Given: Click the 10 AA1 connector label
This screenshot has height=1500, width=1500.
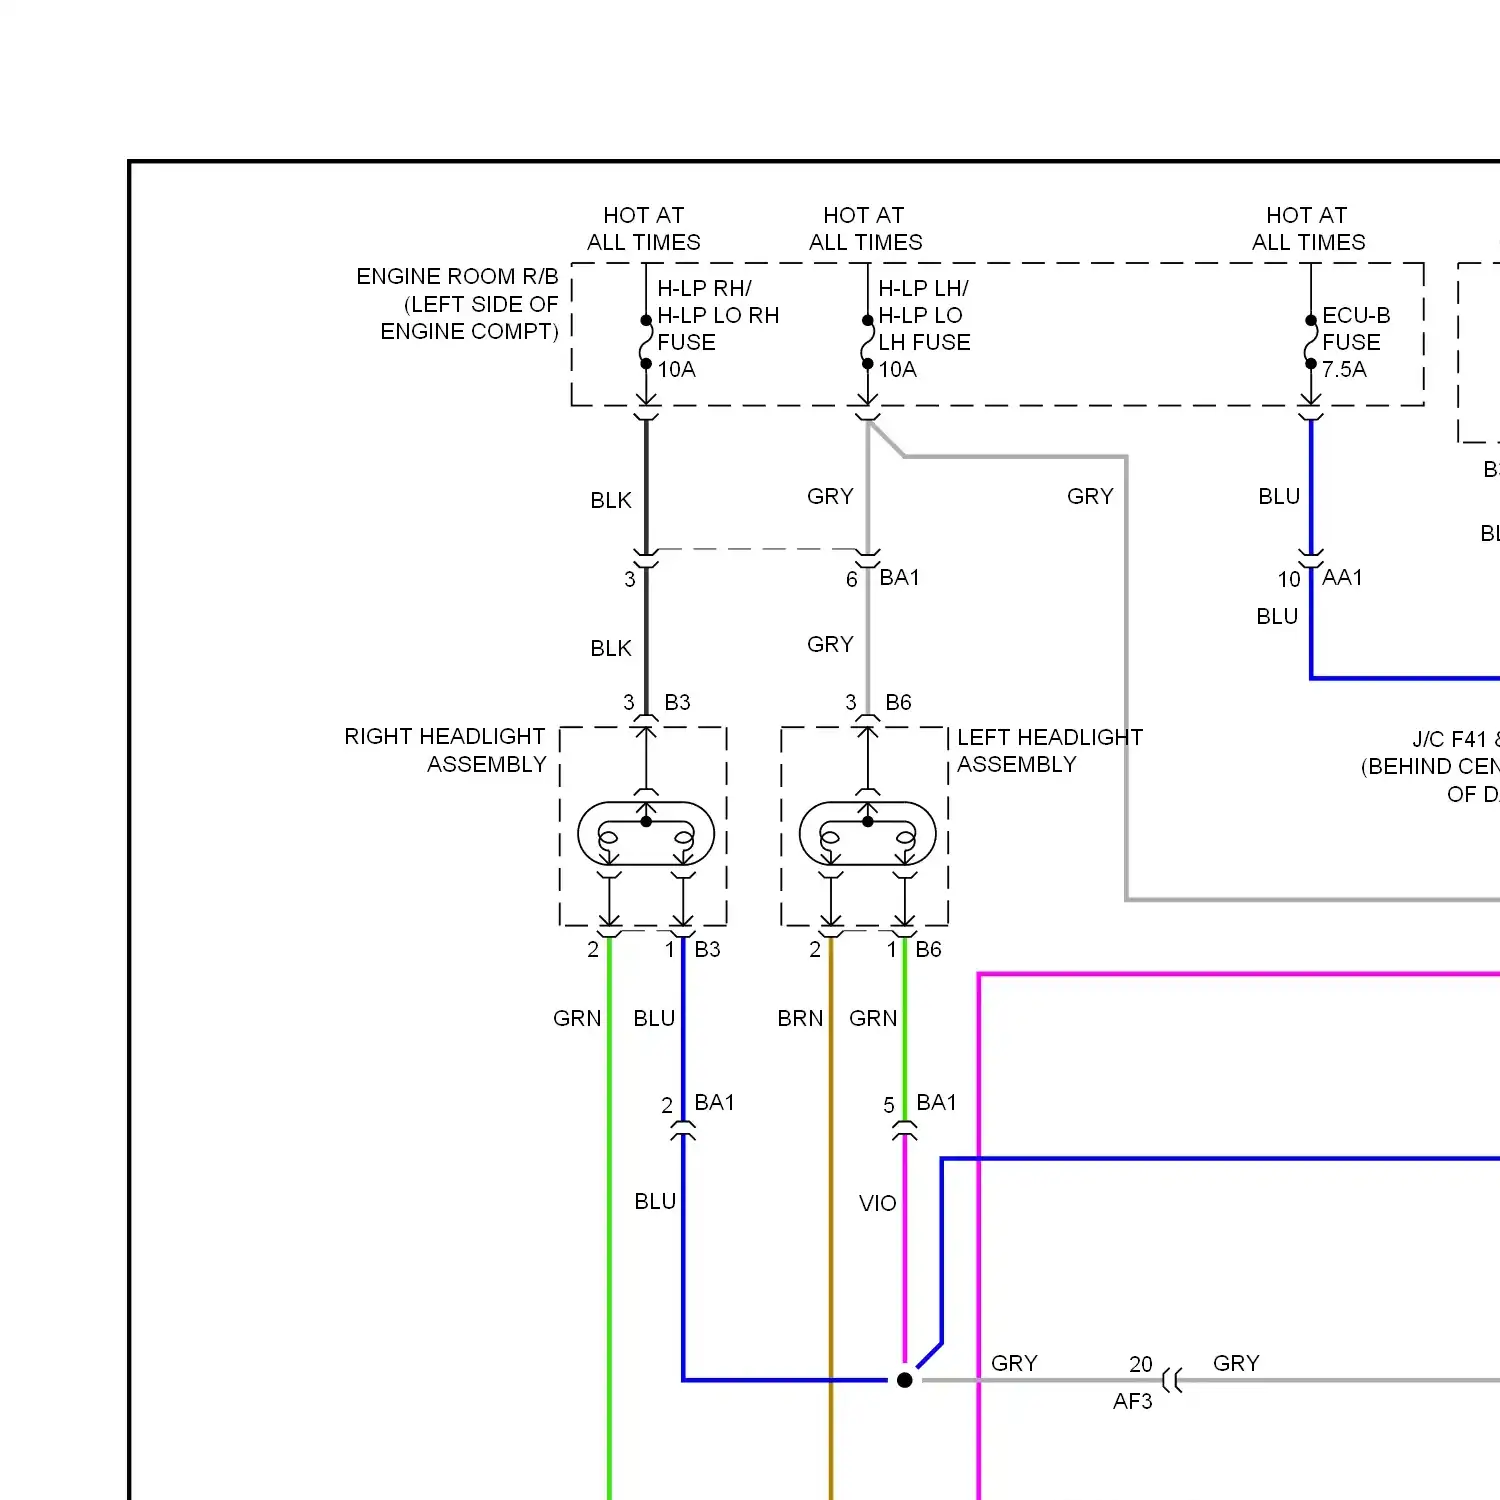Looking at the screenshot, I should [x=1320, y=578].
